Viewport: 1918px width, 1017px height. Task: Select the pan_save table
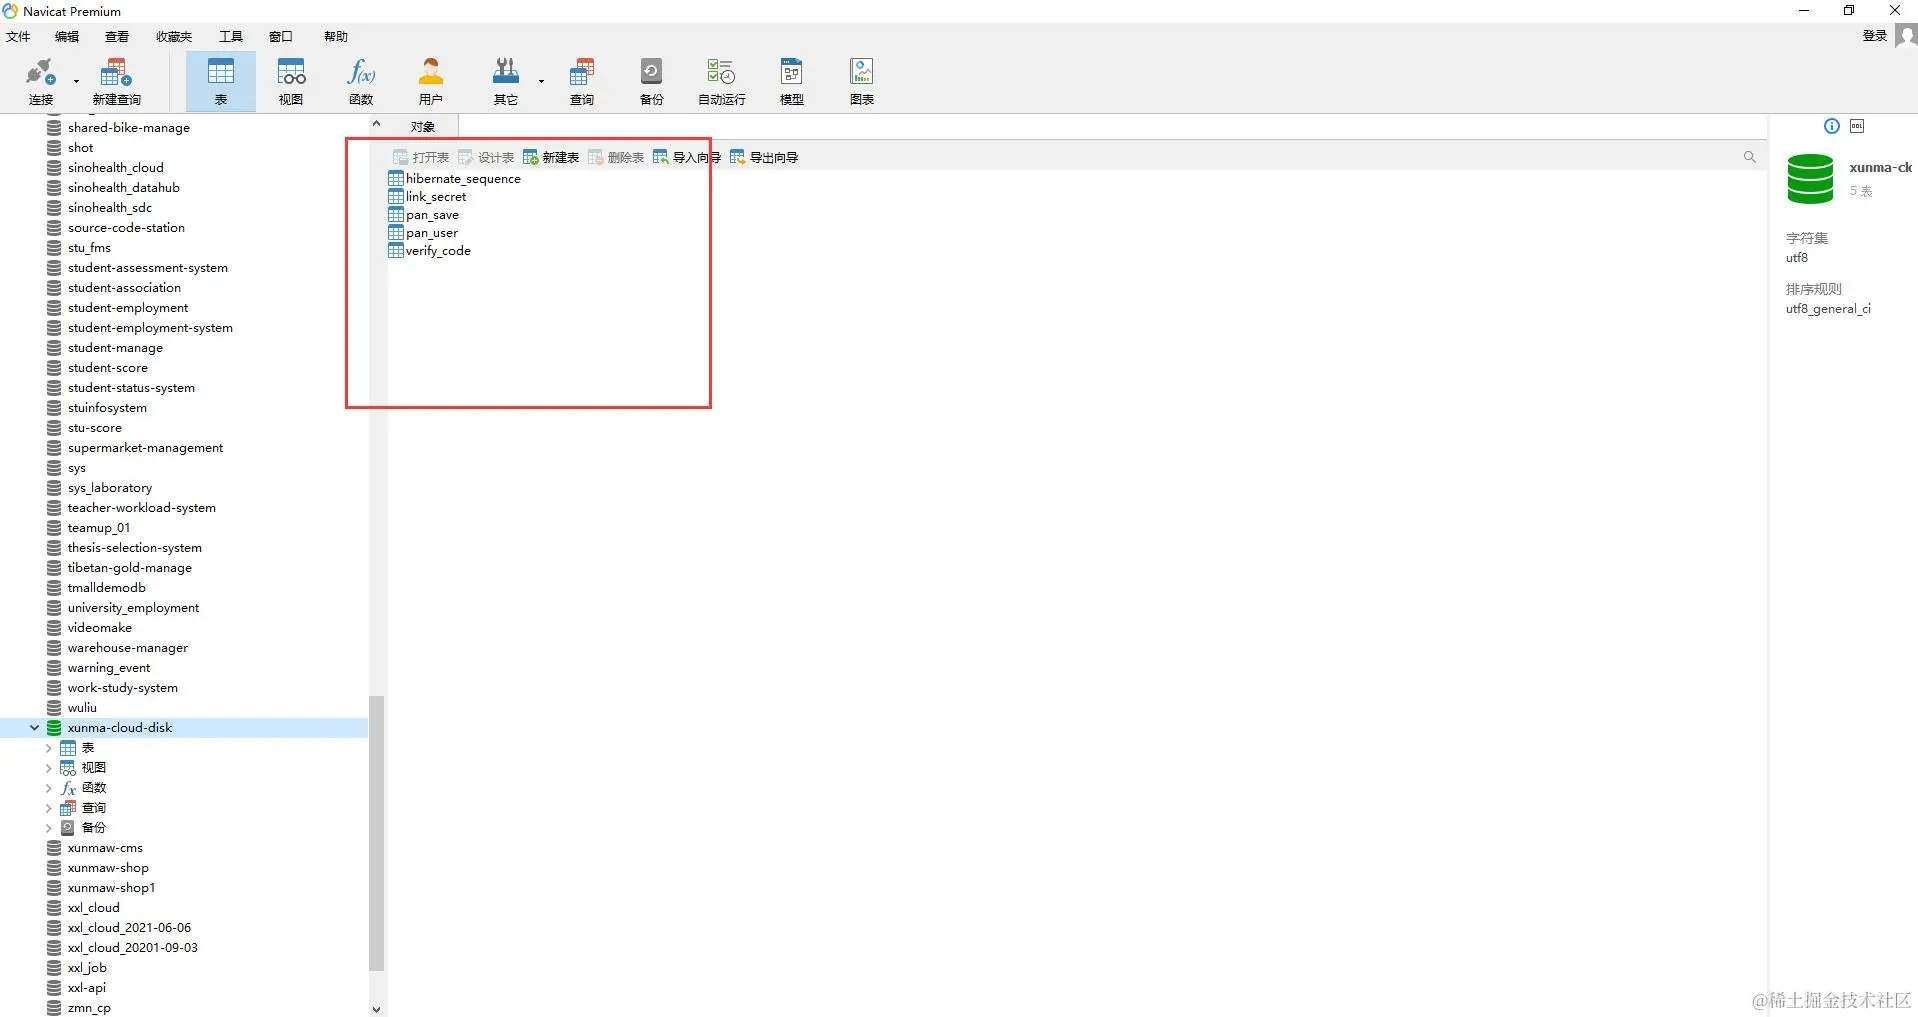tap(423, 215)
